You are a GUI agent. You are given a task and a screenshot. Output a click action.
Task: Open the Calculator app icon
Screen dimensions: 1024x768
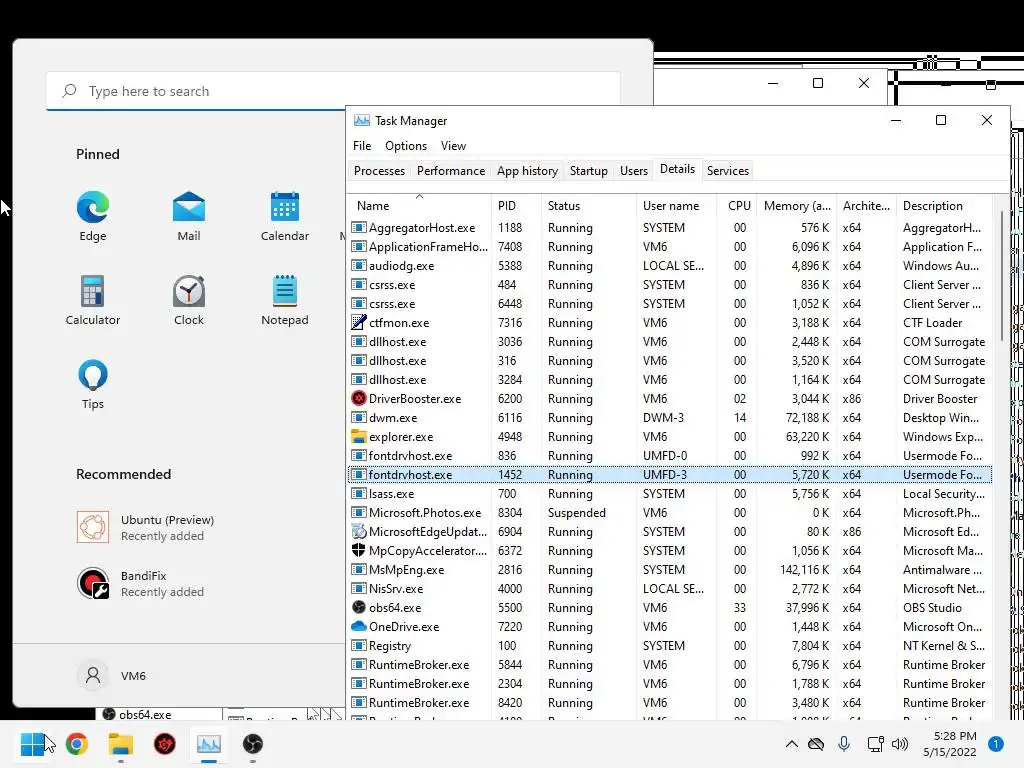pyautogui.click(x=93, y=300)
